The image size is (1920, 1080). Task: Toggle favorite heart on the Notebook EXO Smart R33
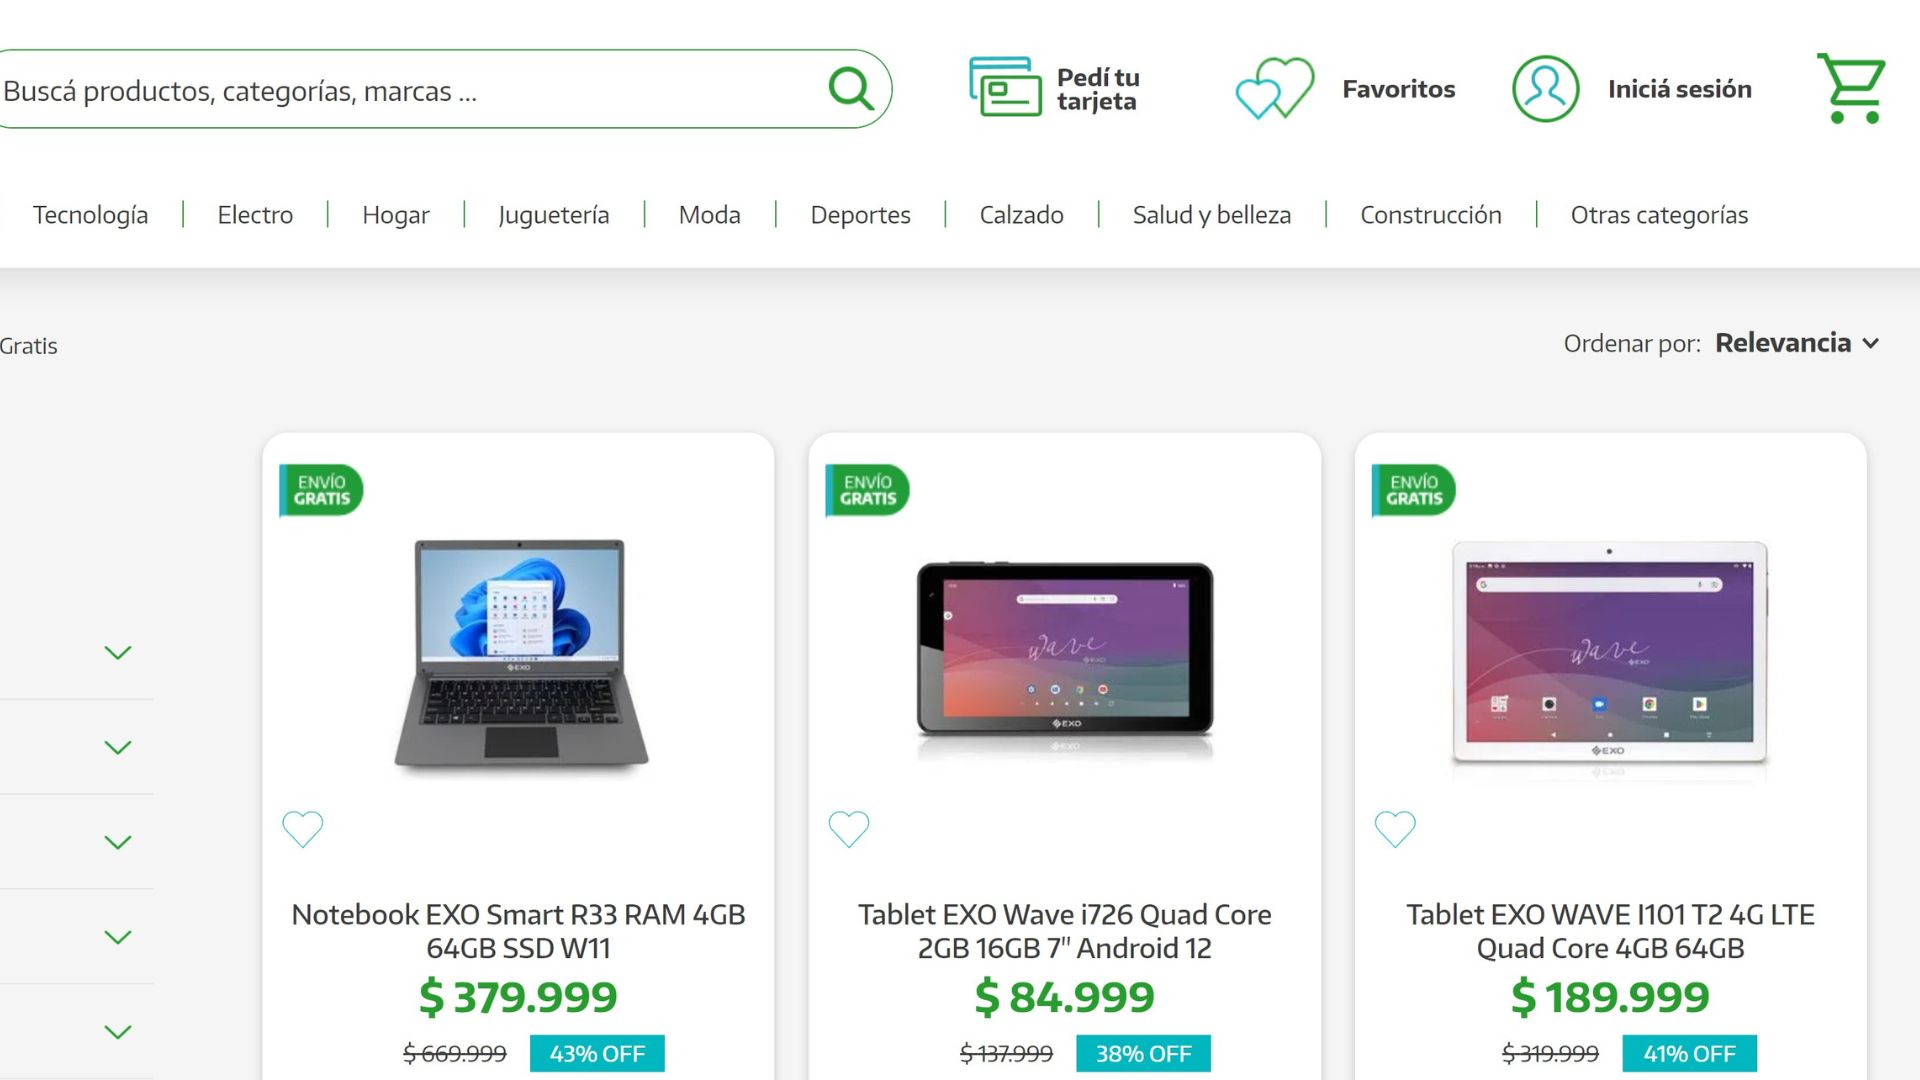(303, 829)
